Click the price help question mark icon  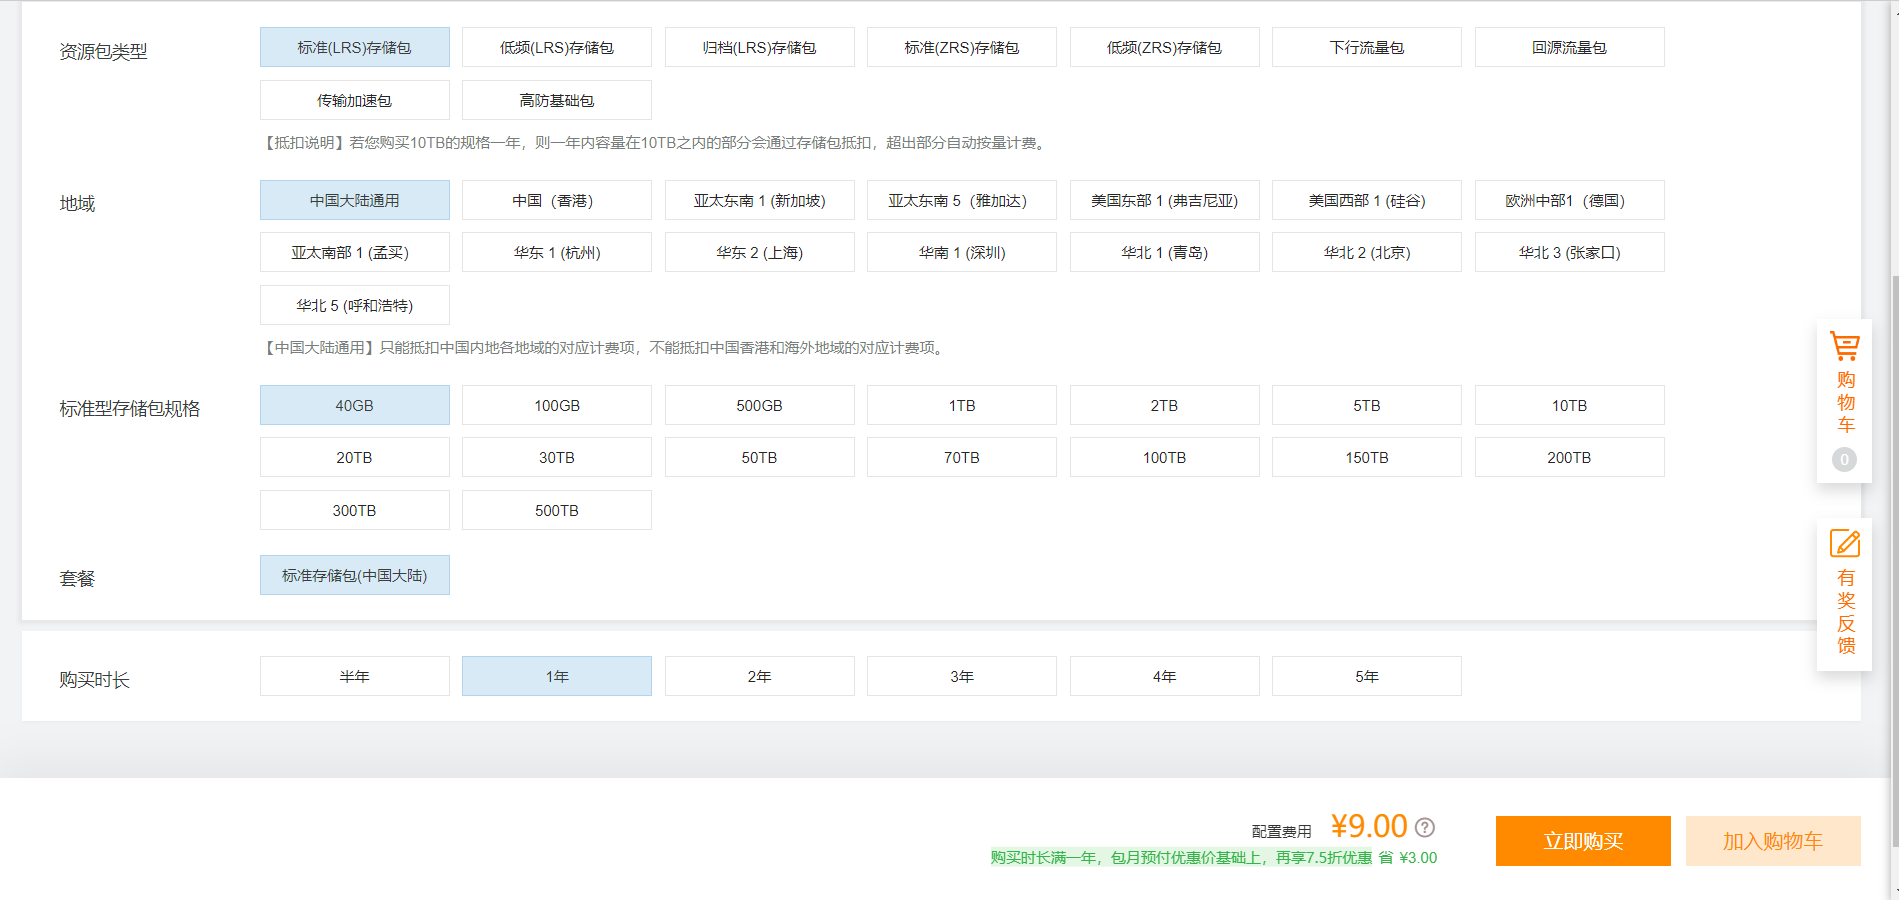coord(1425,827)
